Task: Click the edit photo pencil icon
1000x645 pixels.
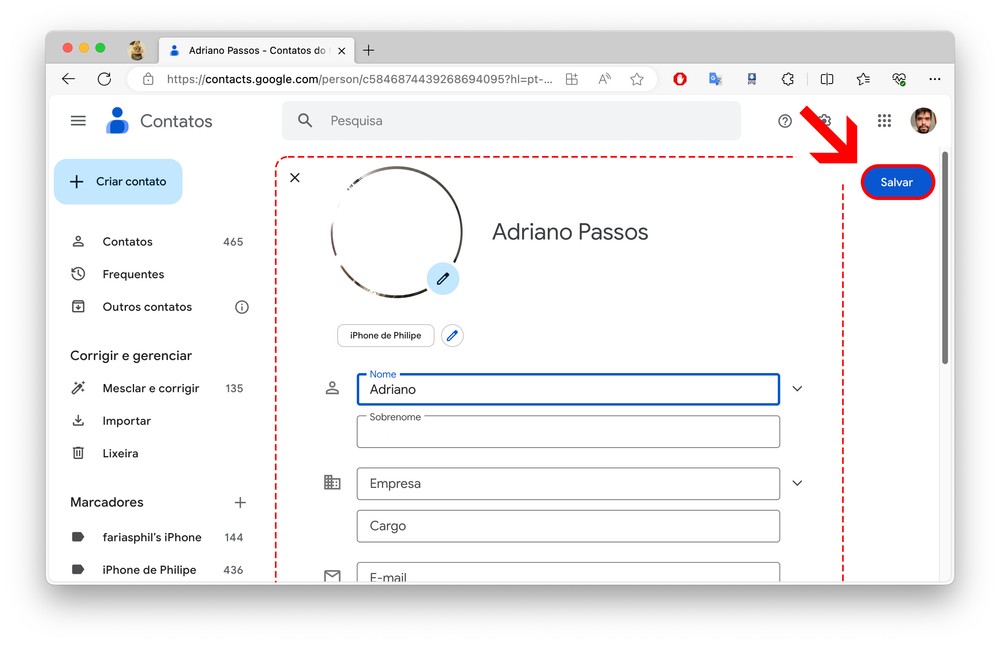Action: 443,279
